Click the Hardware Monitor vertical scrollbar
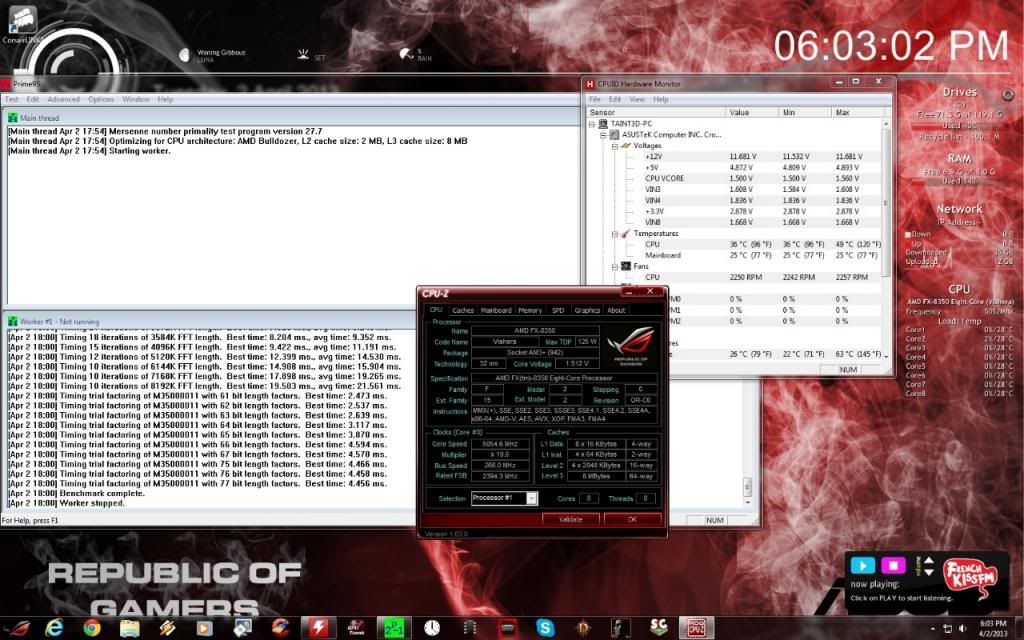Screen dimensions: 1024x640 [886, 200]
